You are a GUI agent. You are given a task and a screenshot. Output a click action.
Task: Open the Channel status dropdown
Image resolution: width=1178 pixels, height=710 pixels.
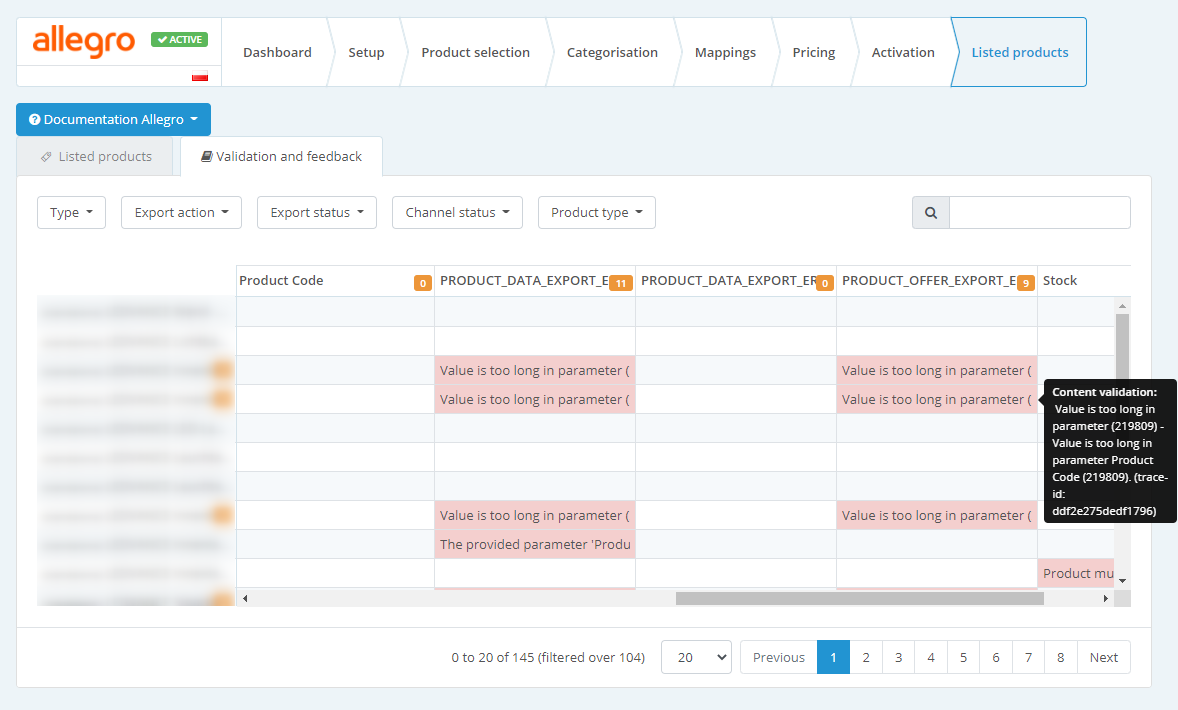pos(457,213)
